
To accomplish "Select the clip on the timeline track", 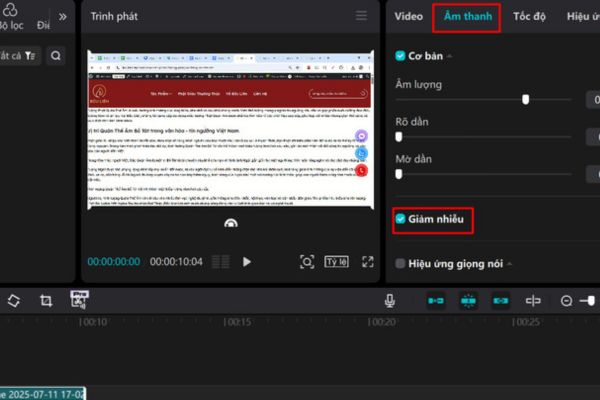I will tap(42, 394).
